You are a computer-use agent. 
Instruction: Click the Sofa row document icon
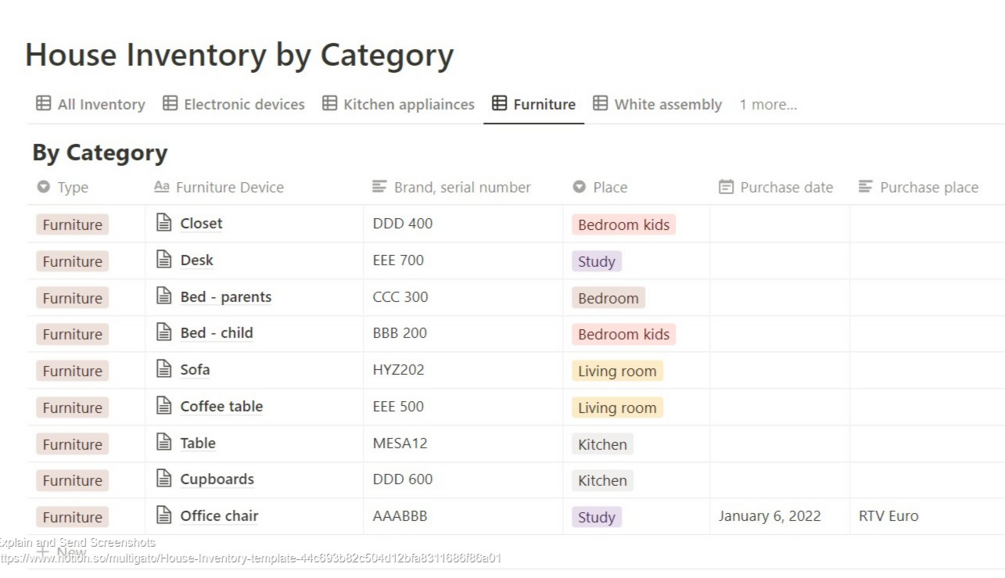pyautogui.click(x=164, y=369)
